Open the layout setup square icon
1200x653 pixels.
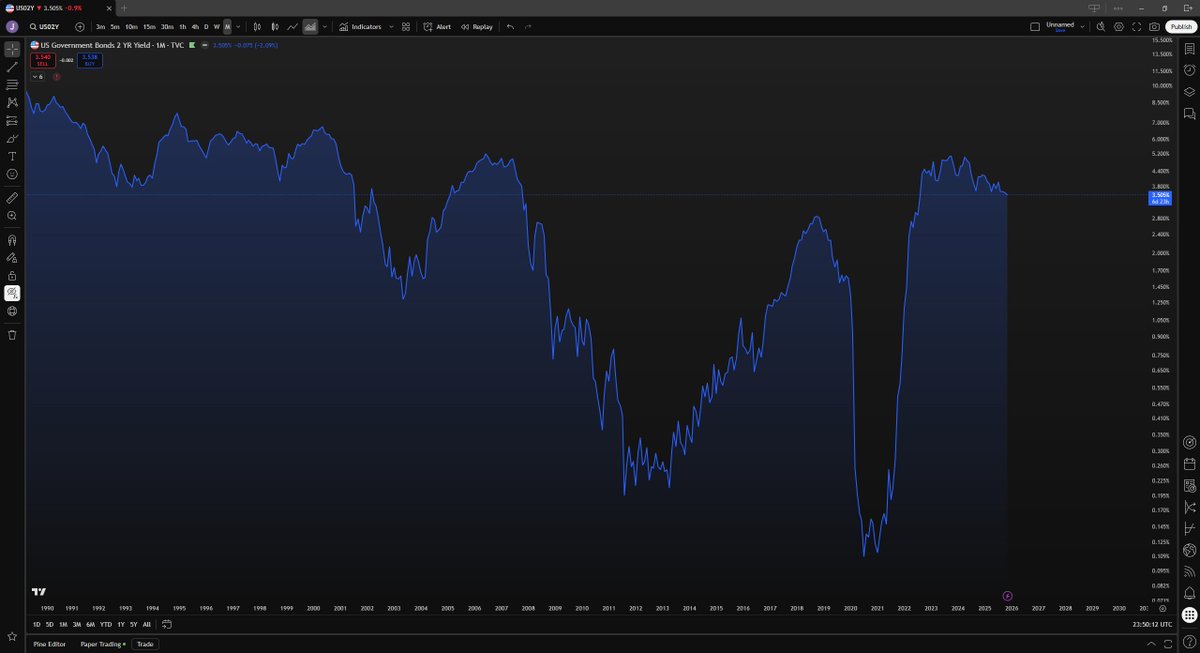tap(1035, 27)
